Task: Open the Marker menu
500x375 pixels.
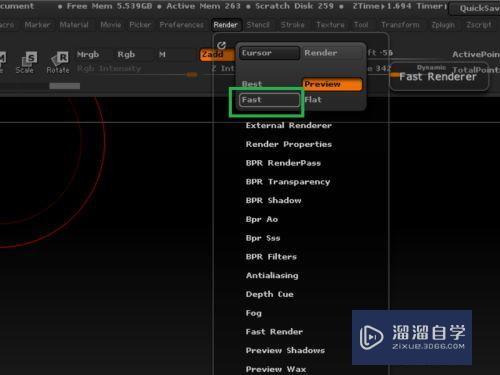Action: click(x=37, y=25)
